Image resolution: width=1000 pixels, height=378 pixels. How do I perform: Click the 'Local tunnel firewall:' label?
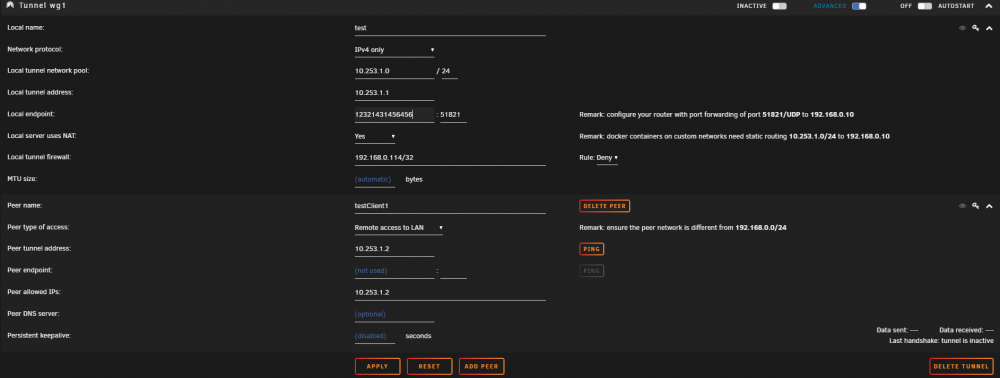(39, 157)
